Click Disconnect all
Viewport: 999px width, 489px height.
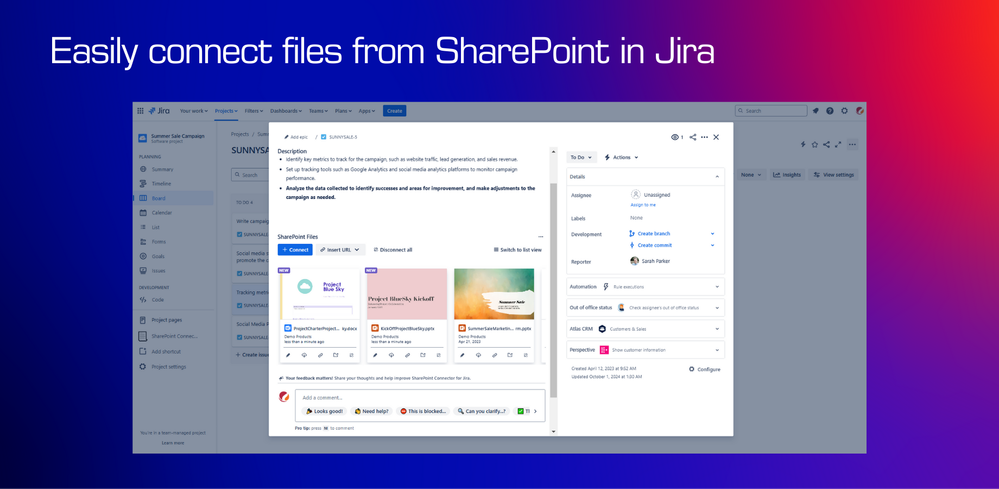392,250
